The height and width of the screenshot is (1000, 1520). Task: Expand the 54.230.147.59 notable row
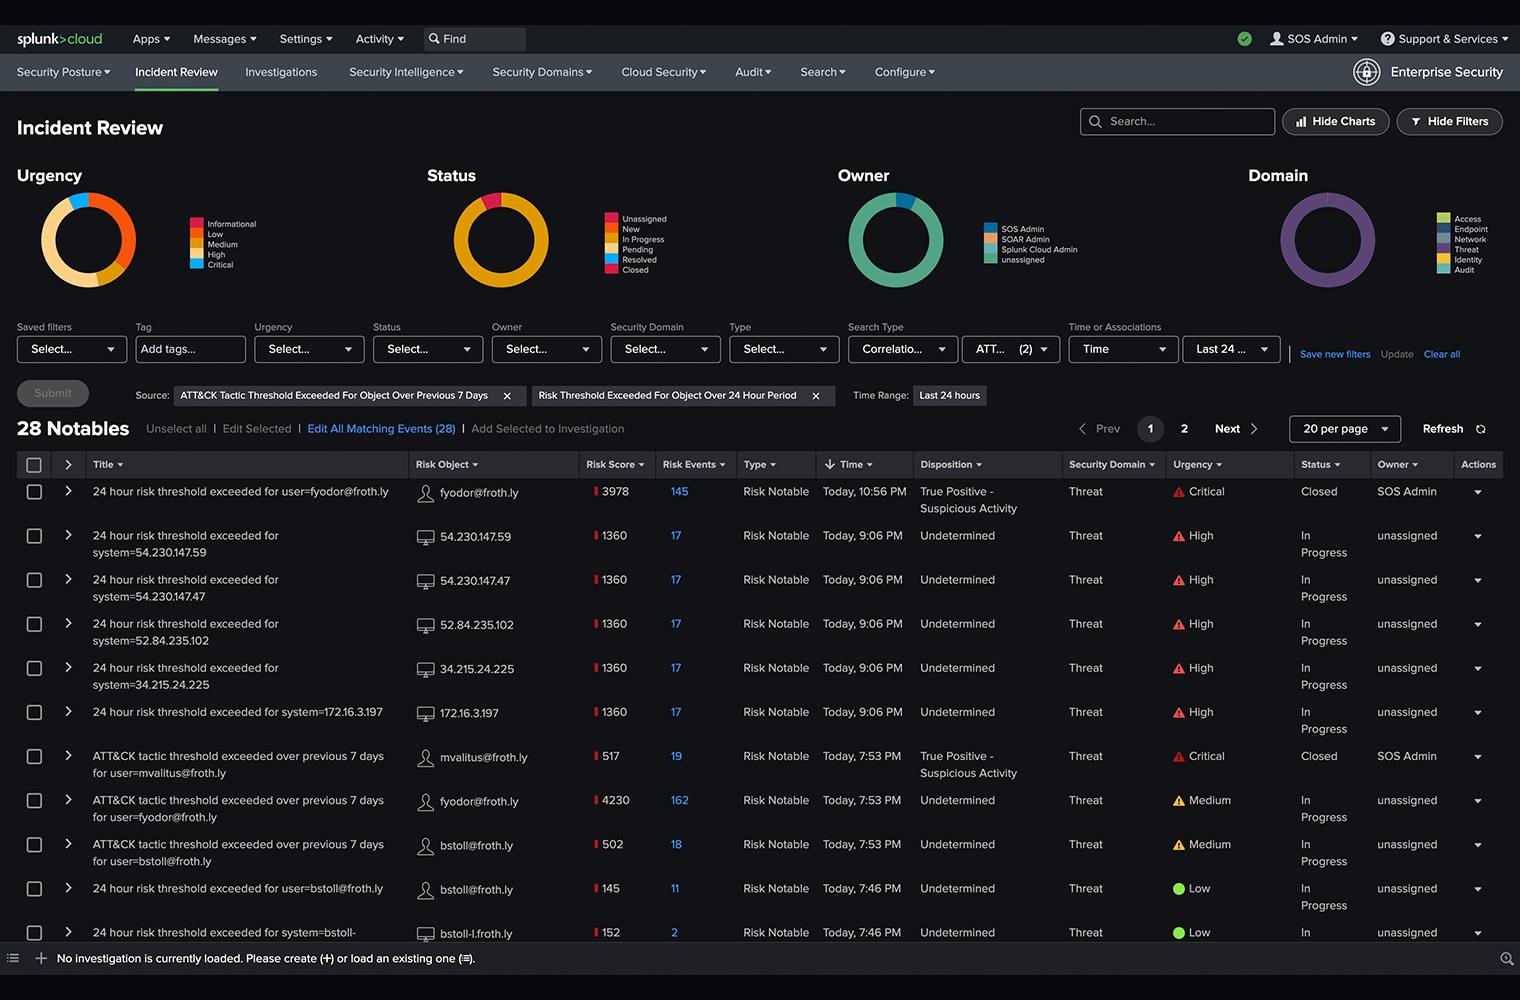click(68, 535)
